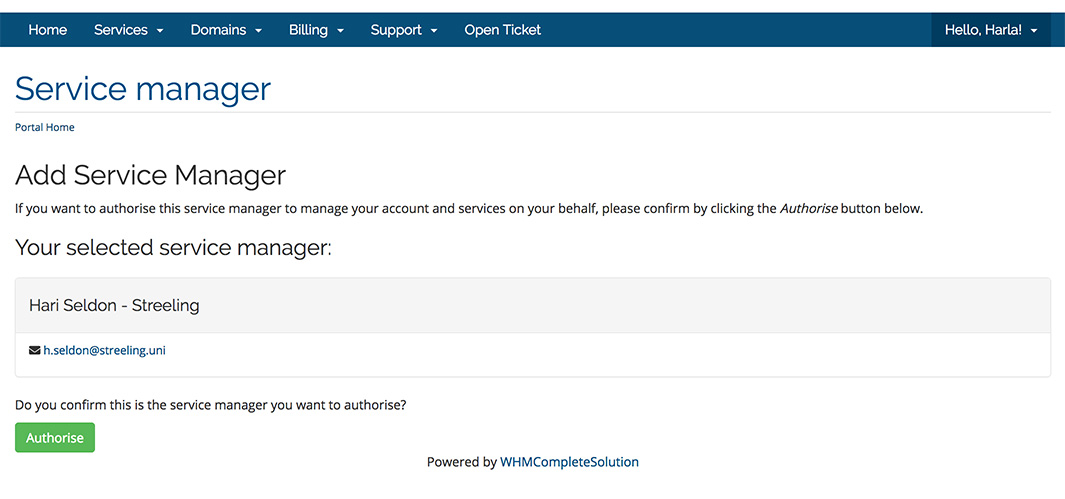Open the Domains dropdown
Image resolution: width=1065 pixels, height=499 pixels.
(x=226, y=30)
